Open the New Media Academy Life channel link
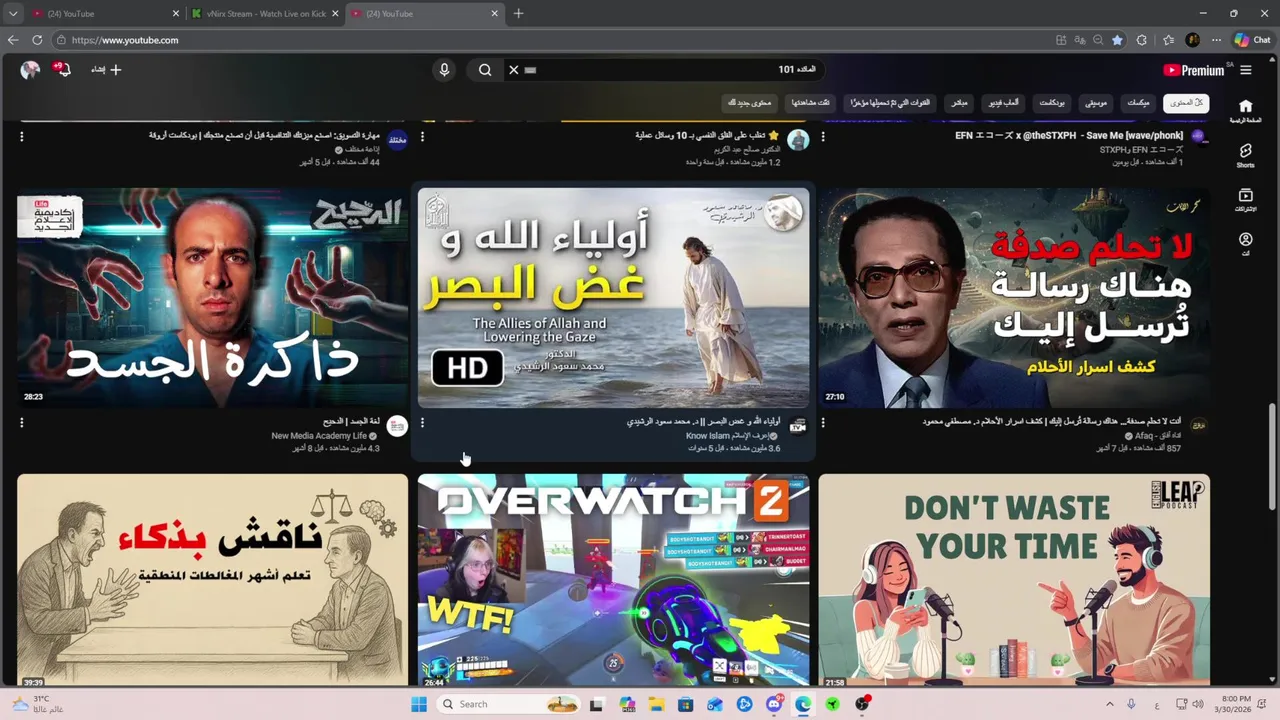The width and height of the screenshot is (1280, 720). point(319,436)
